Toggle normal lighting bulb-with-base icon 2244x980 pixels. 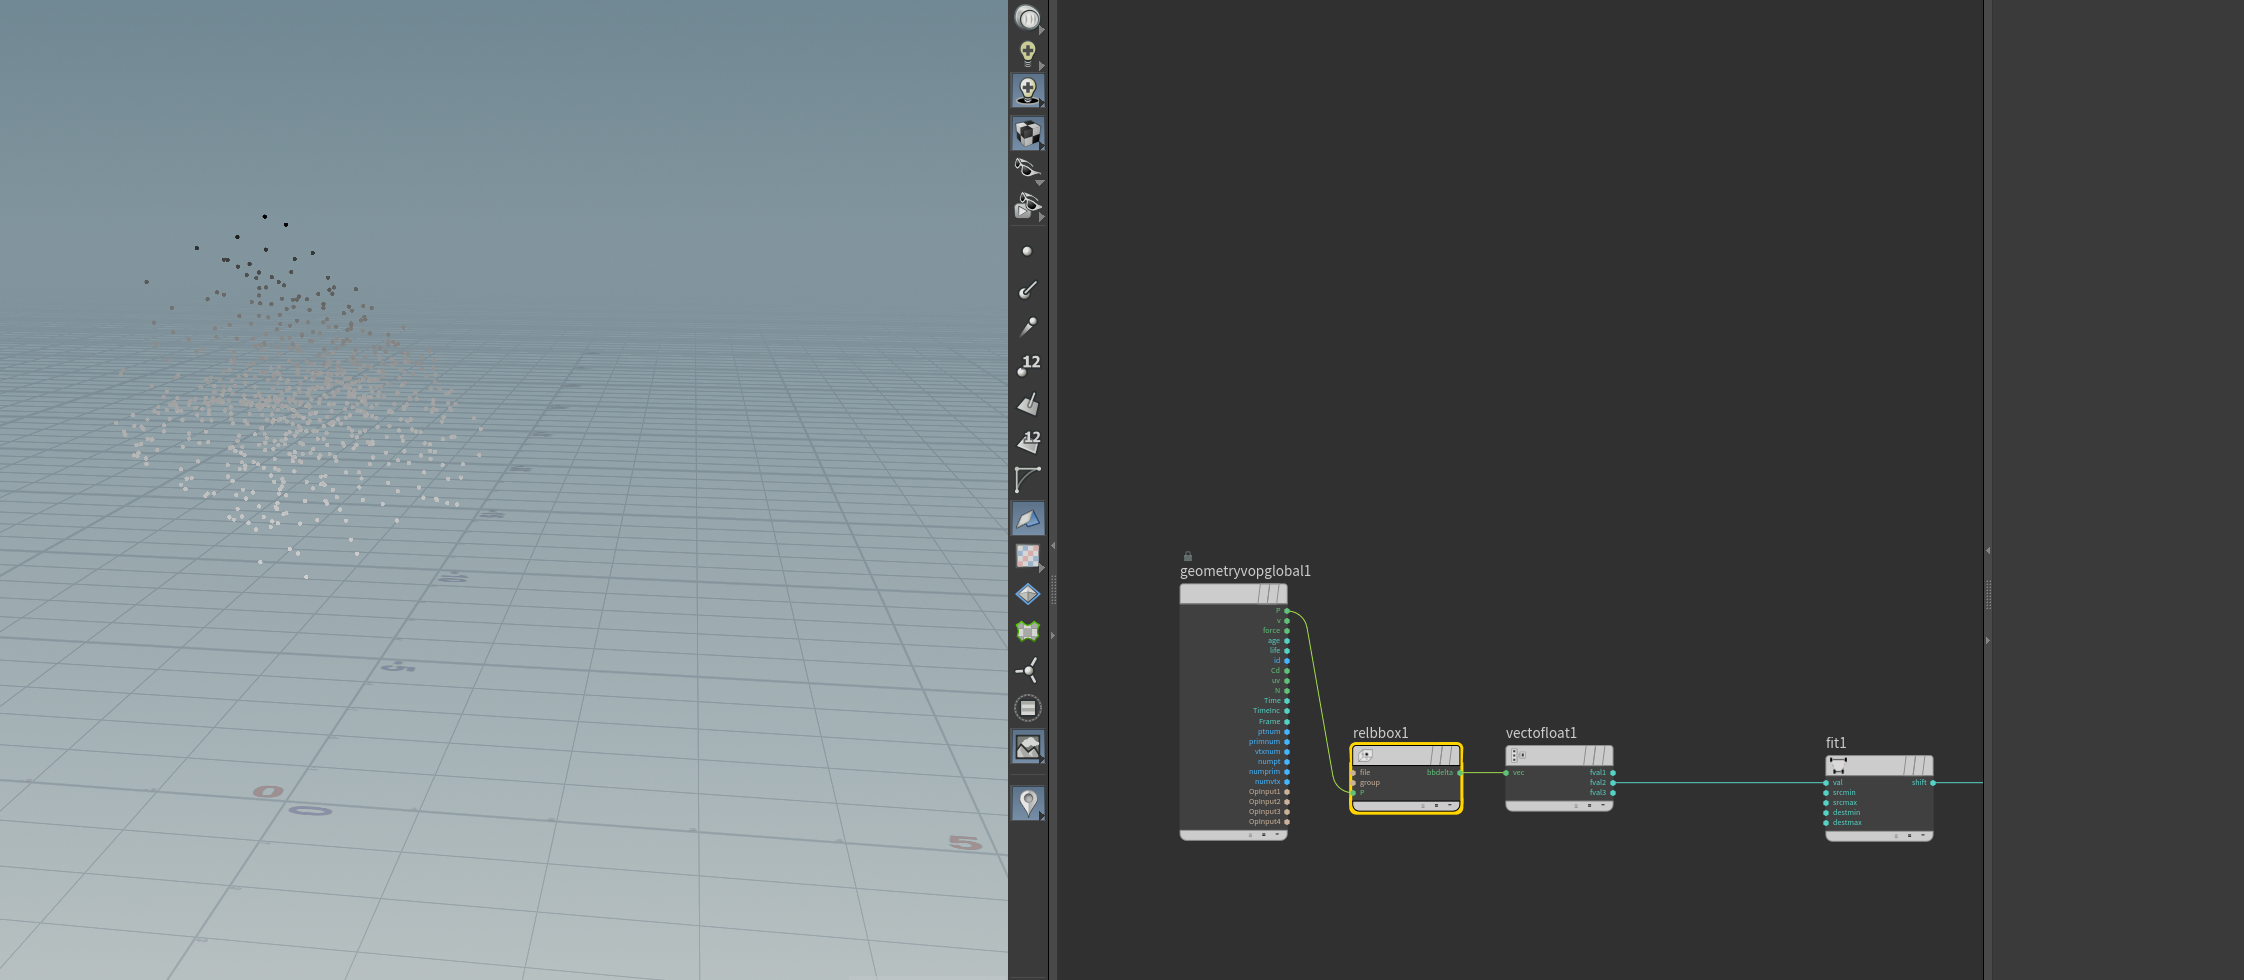pos(1028,90)
